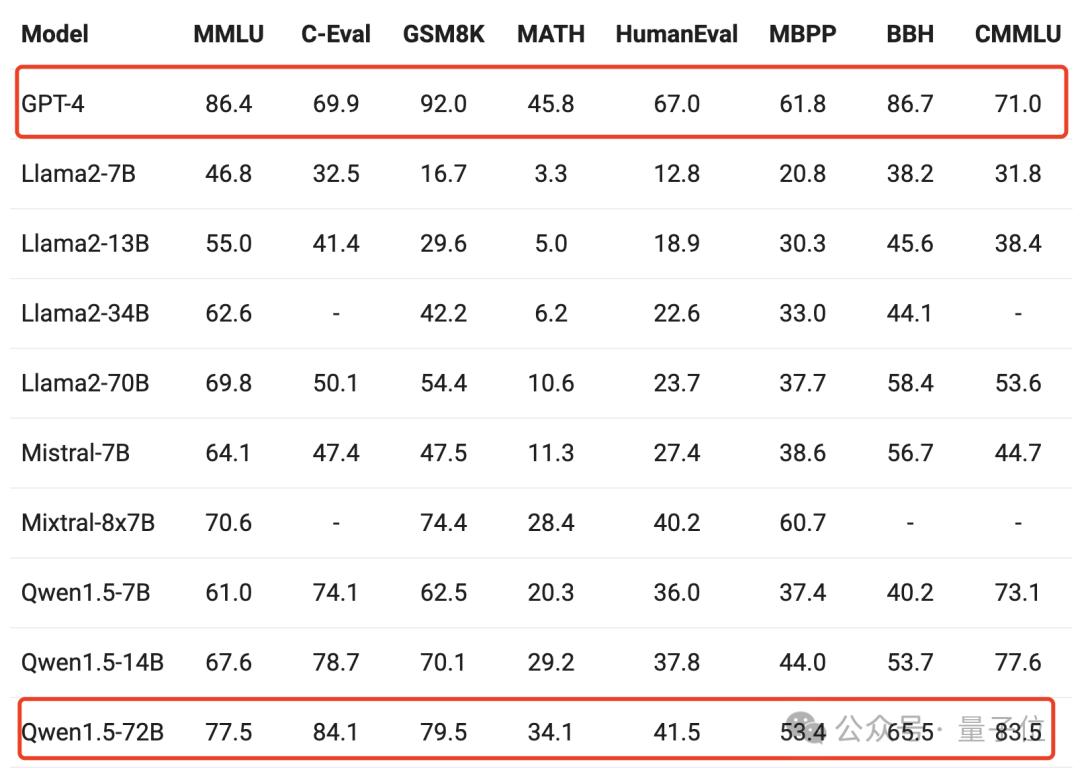Select the Llama2-34B row label
This screenshot has width=1080, height=772.
pos(85,313)
